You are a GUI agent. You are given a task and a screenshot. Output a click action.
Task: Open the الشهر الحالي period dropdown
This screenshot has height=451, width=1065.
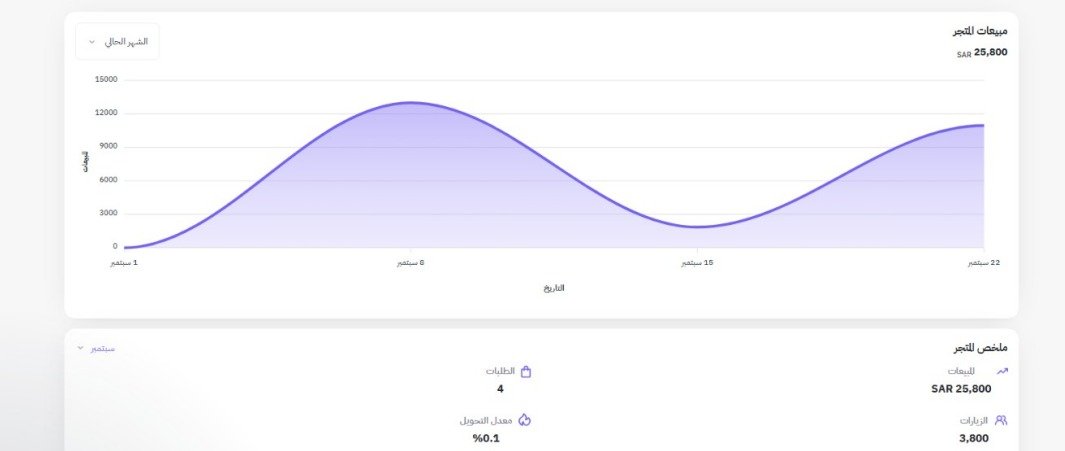pyautogui.click(x=118, y=41)
